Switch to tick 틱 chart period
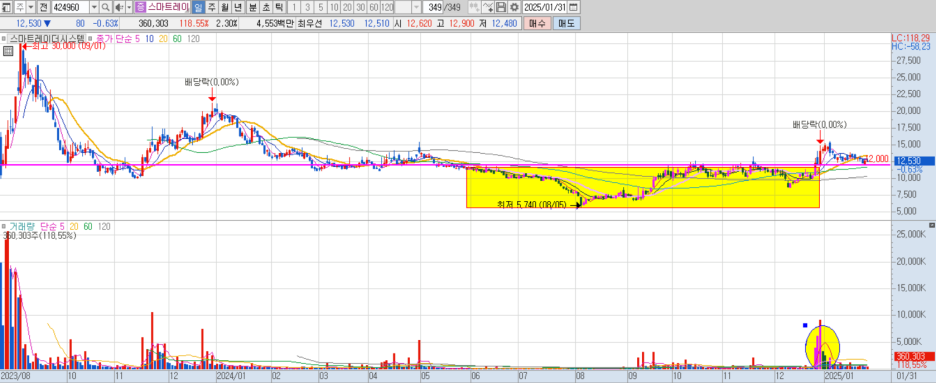The width and height of the screenshot is (936, 383). (x=278, y=7)
